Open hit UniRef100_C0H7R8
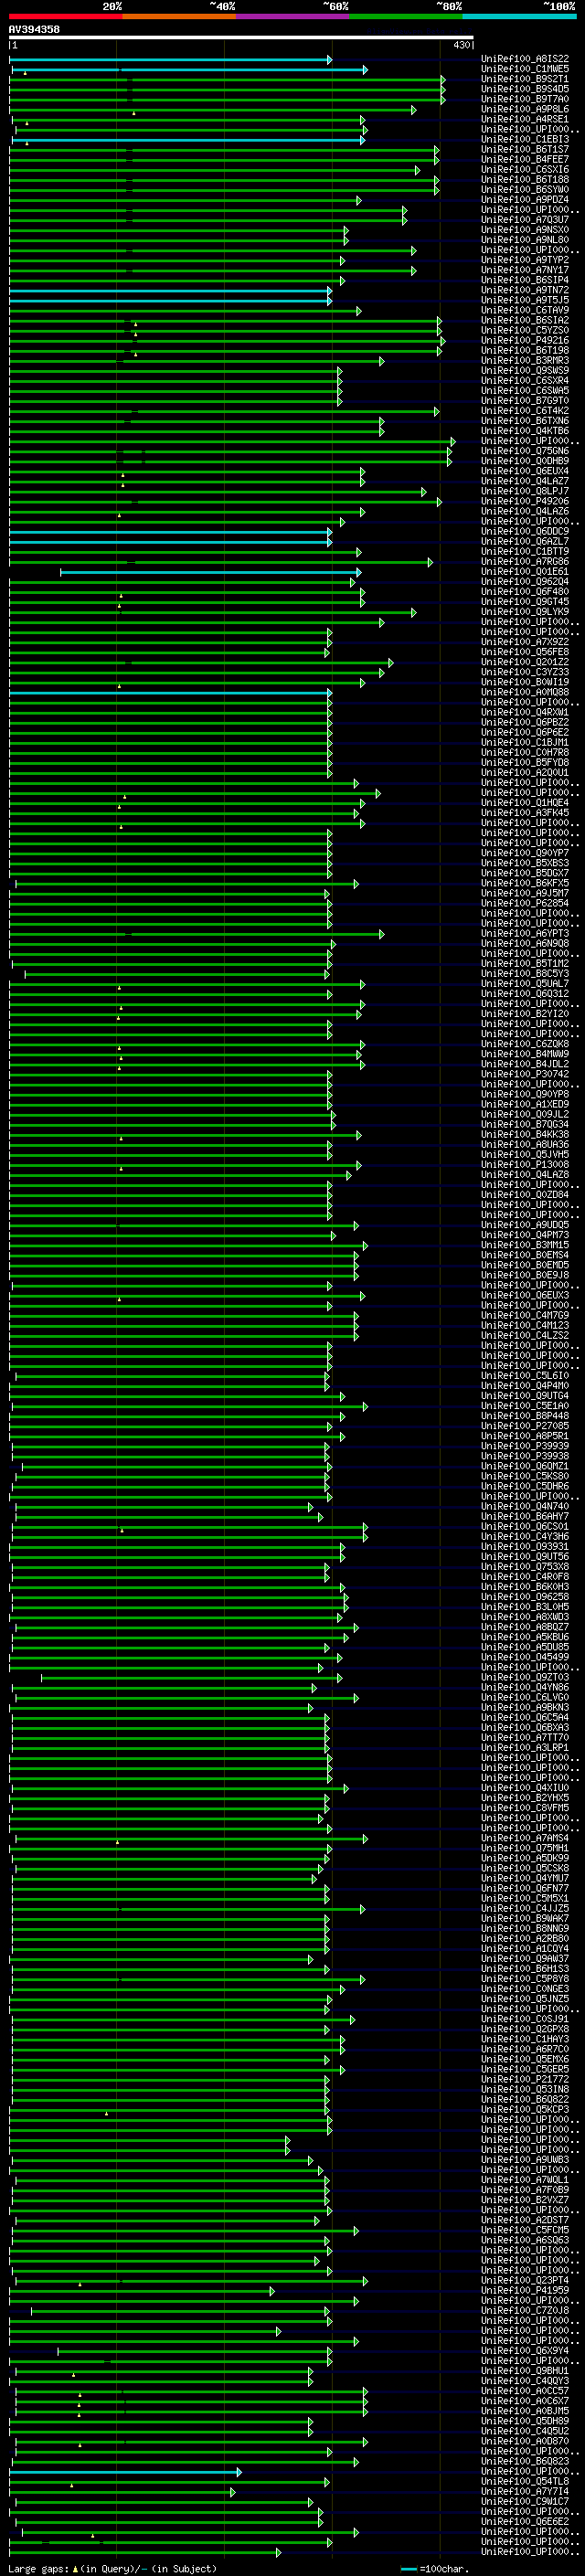The image size is (585, 2576). [x=525, y=752]
